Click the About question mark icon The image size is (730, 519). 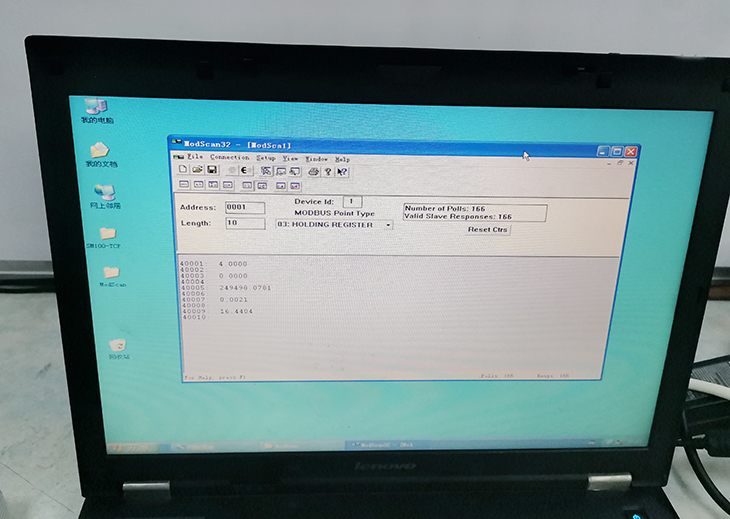point(327,172)
